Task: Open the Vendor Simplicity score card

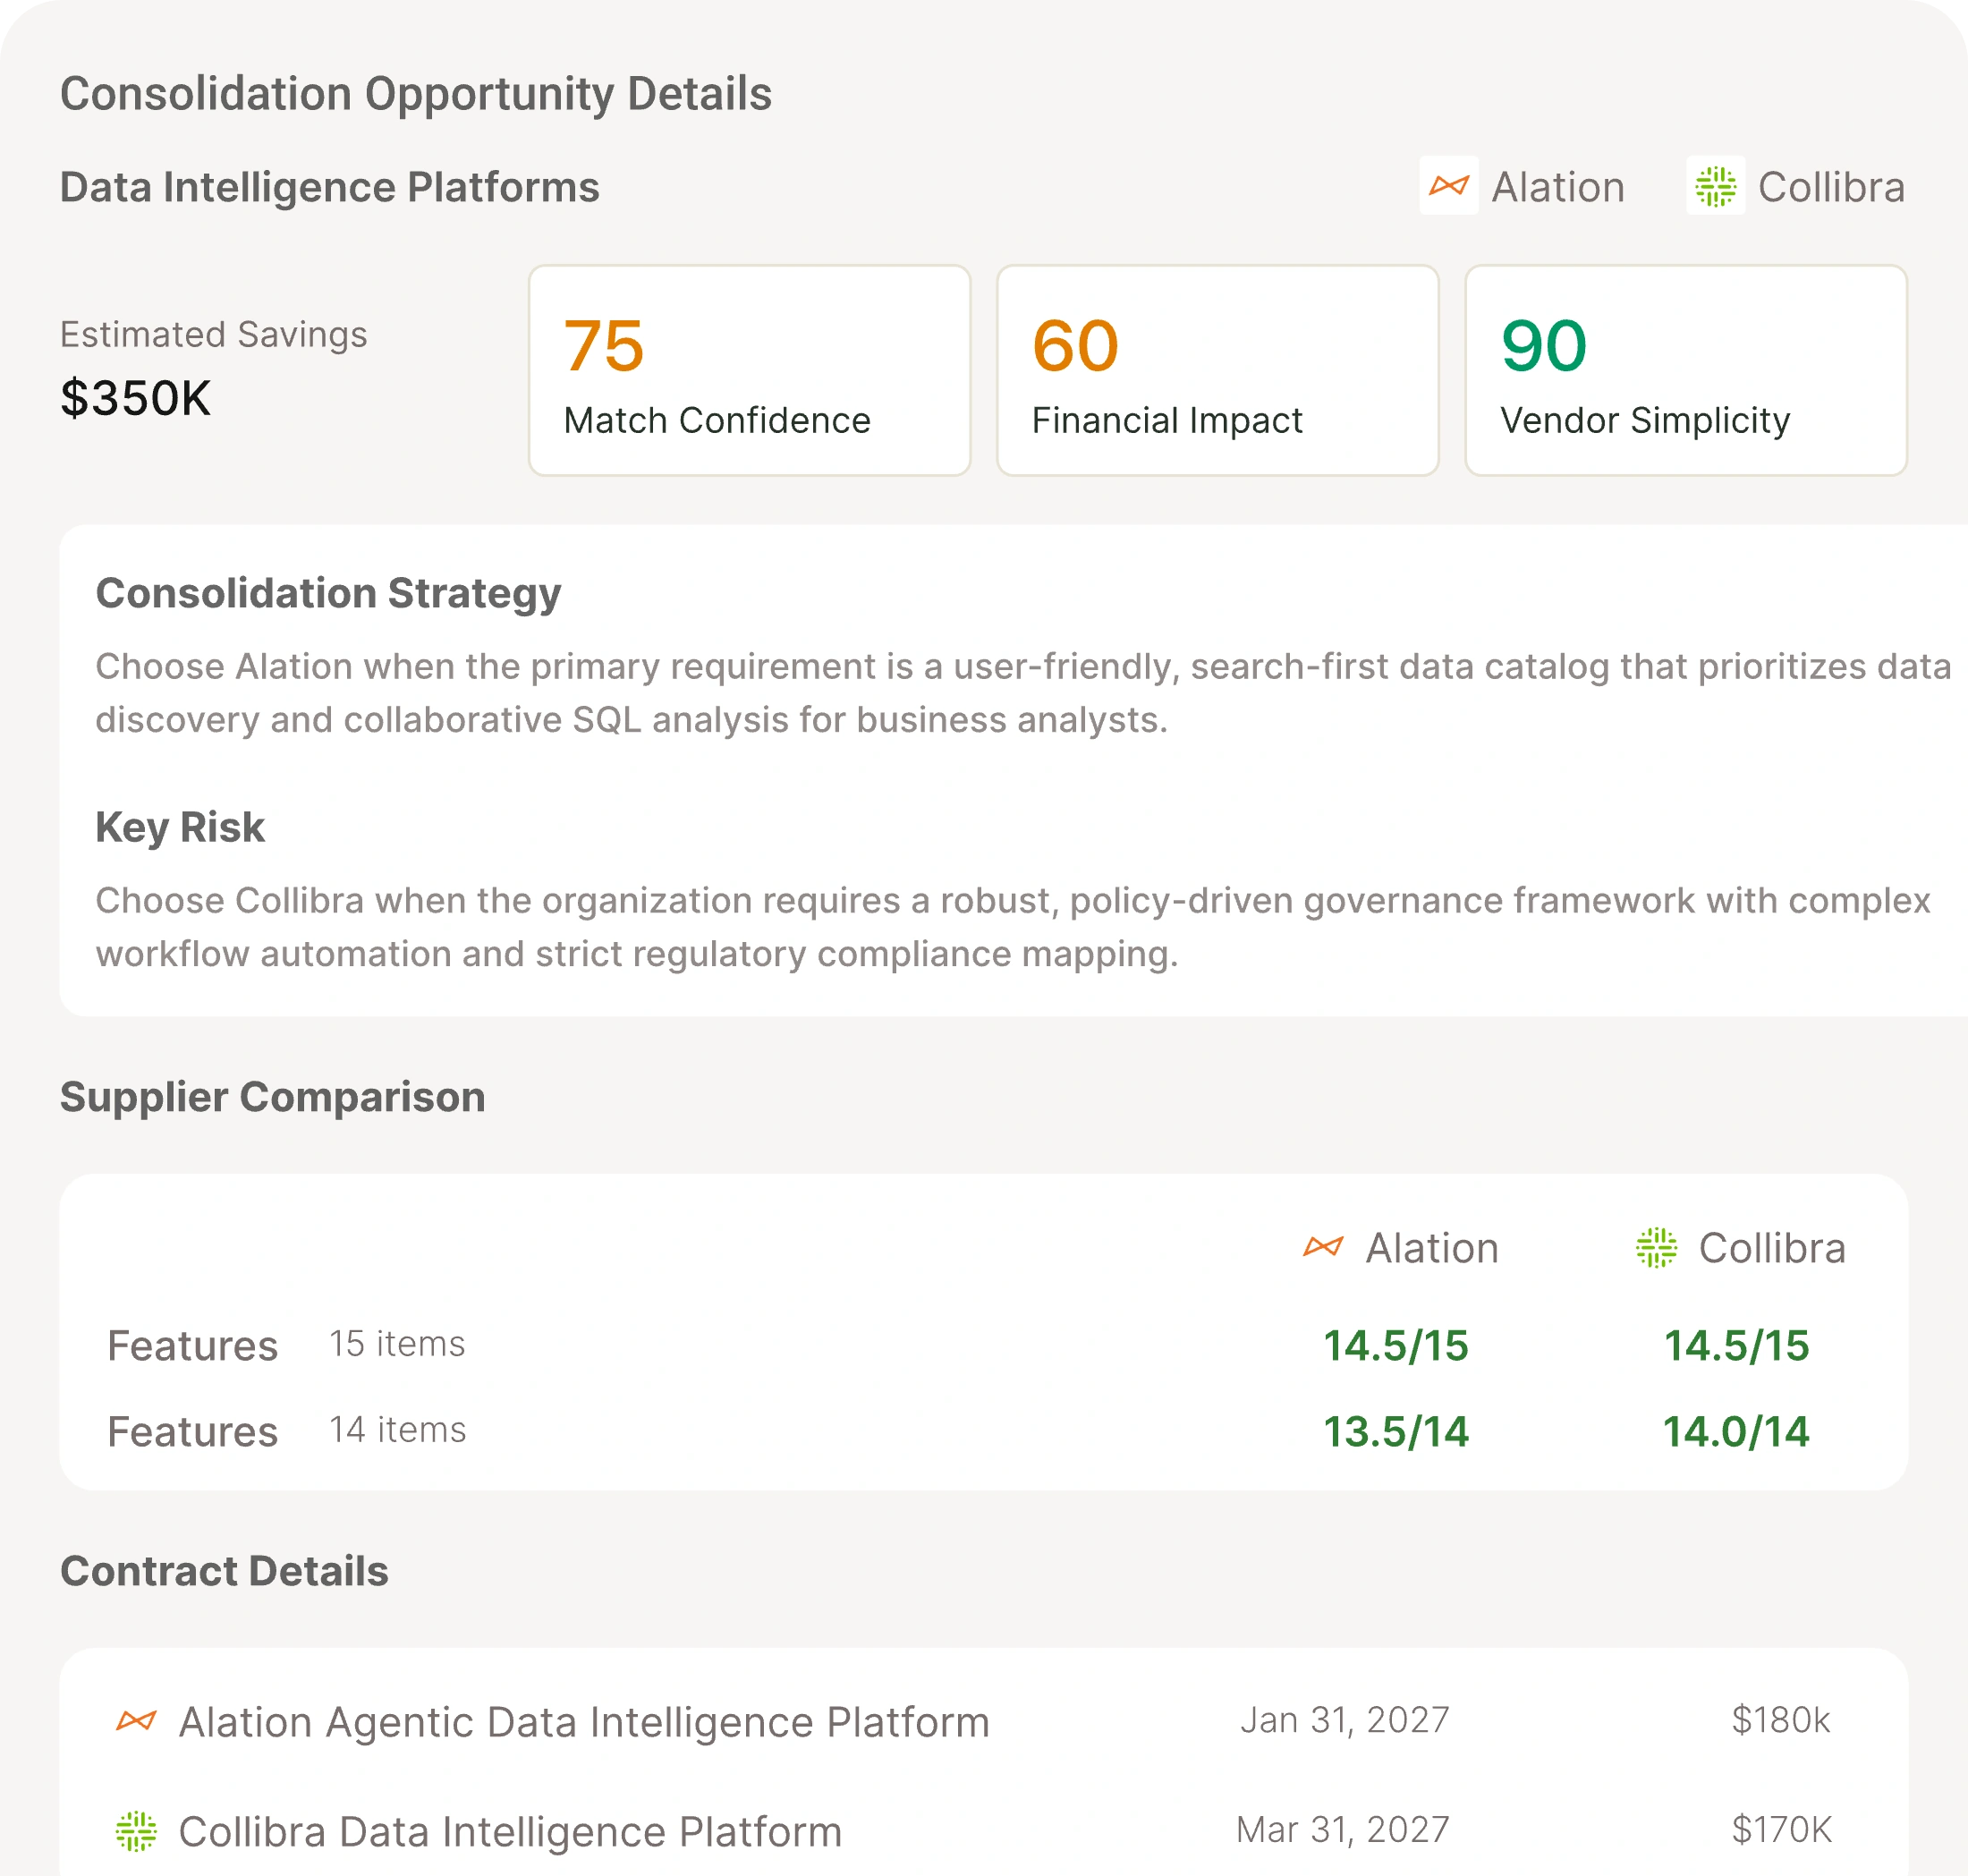Action: pyautogui.click(x=1685, y=370)
